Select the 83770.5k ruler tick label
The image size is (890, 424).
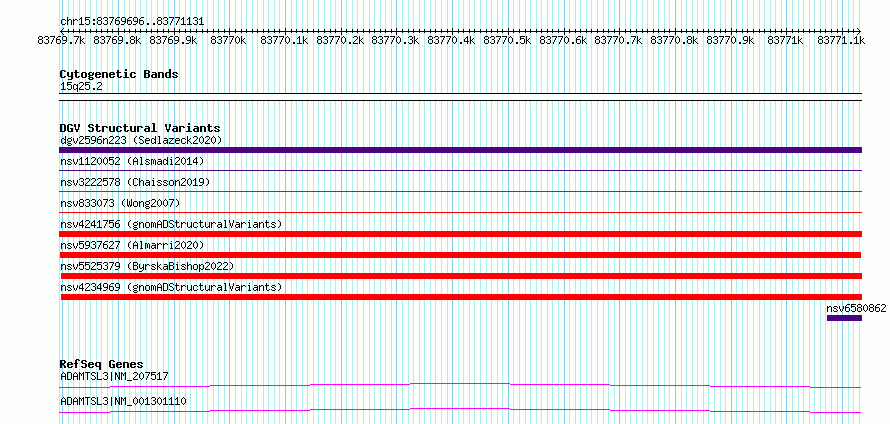507,40
